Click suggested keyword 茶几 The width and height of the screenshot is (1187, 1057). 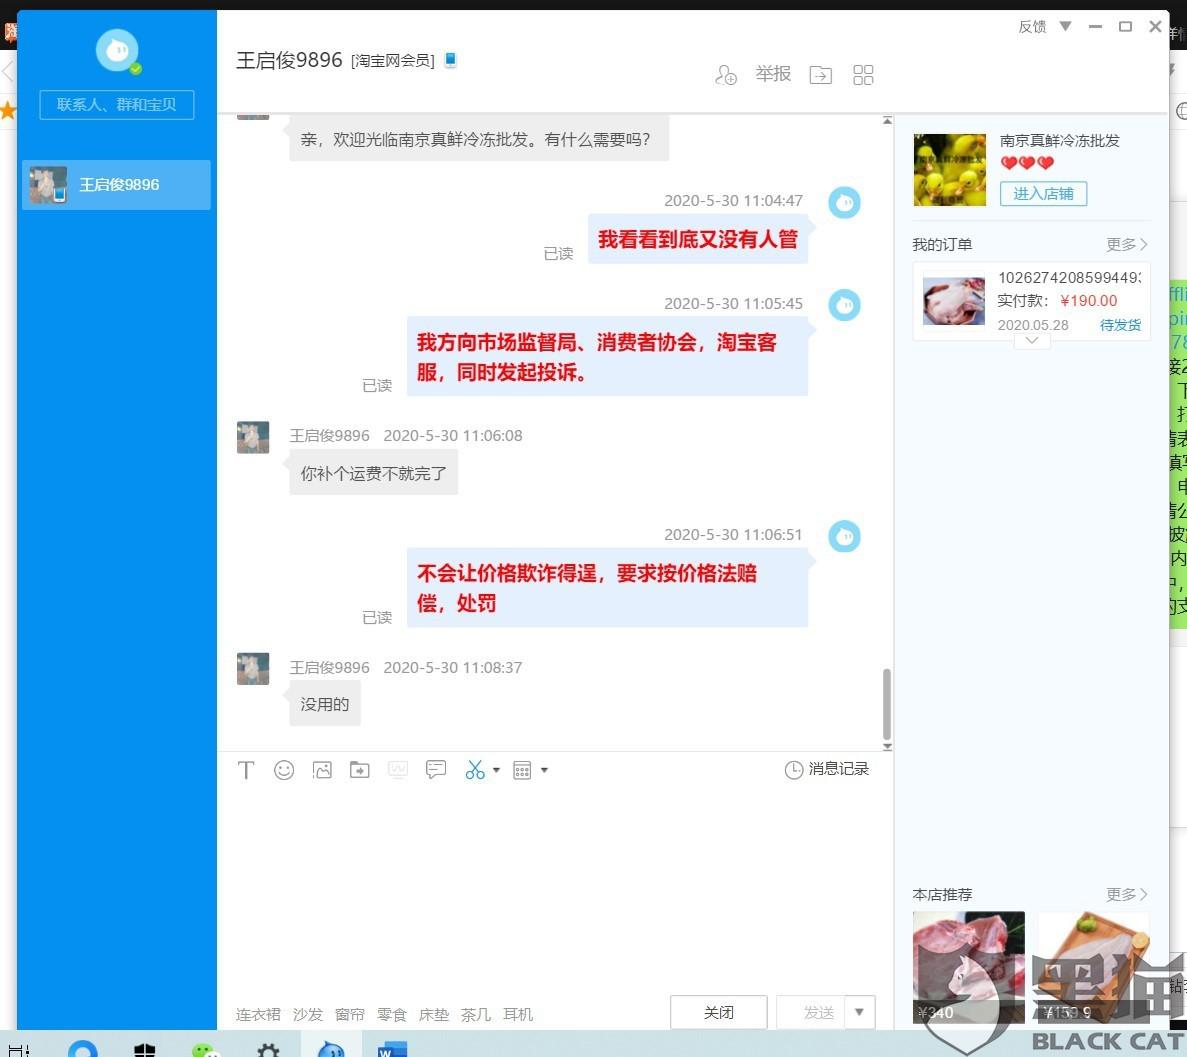pyautogui.click(x=475, y=1014)
